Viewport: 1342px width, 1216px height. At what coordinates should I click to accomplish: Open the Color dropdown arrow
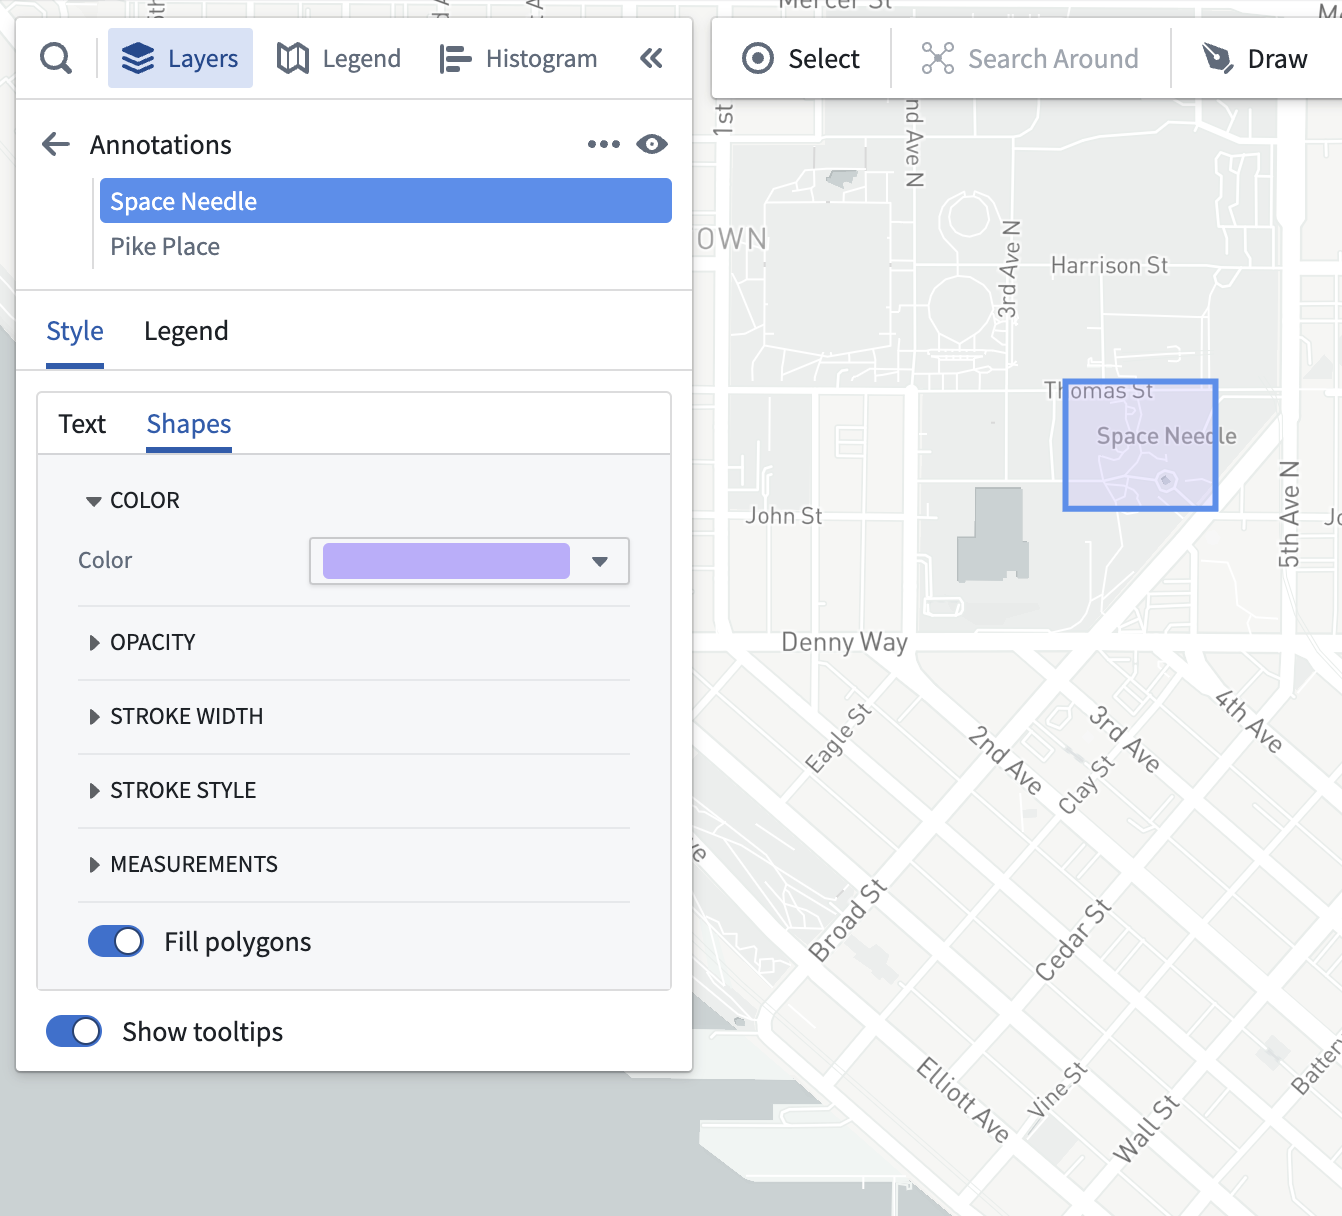coord(600,562)
